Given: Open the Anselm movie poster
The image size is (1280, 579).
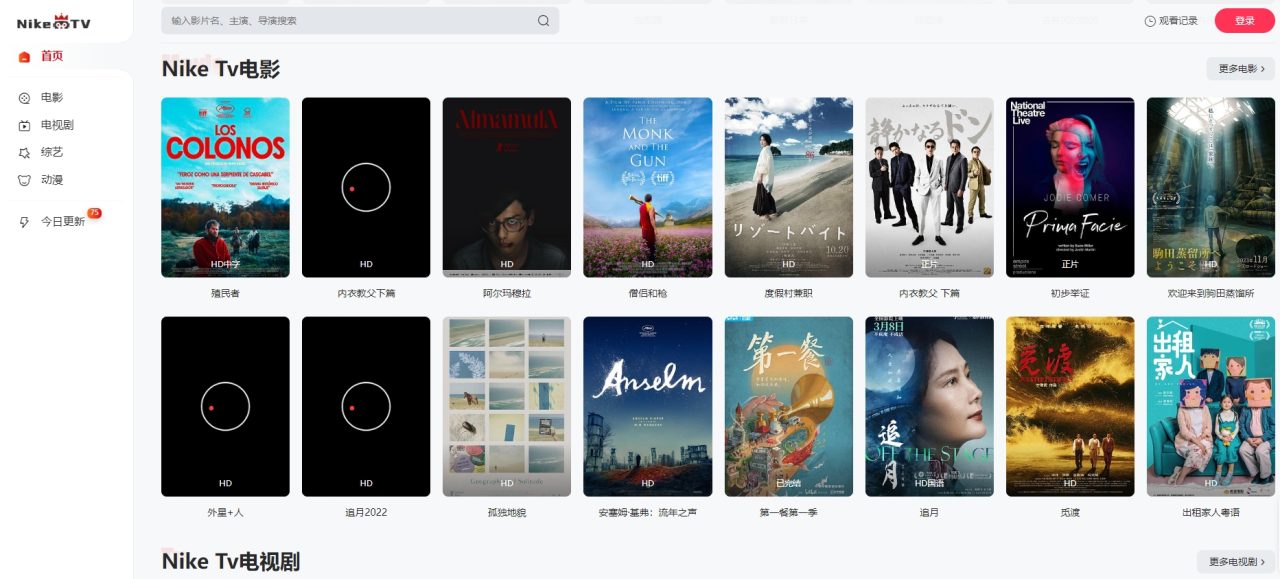Looking at the screenshot, I should [647, 406].
